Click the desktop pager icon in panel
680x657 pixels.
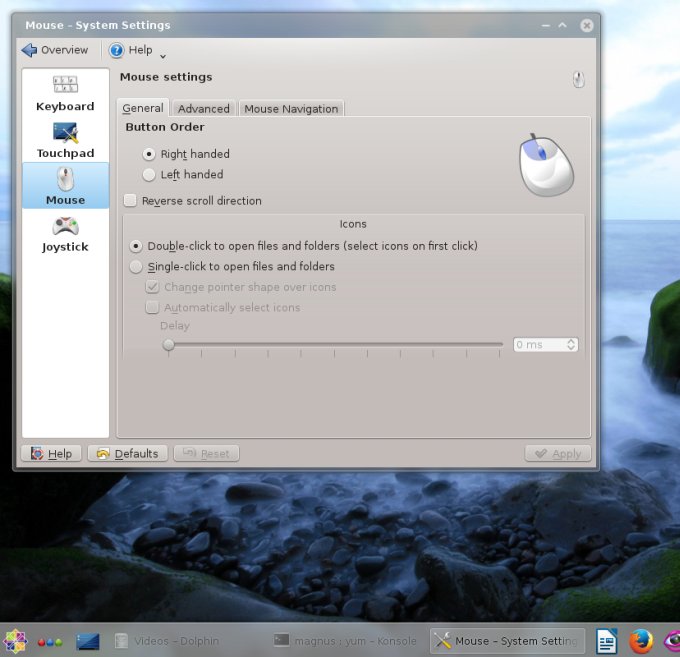[x=88, y=641]
